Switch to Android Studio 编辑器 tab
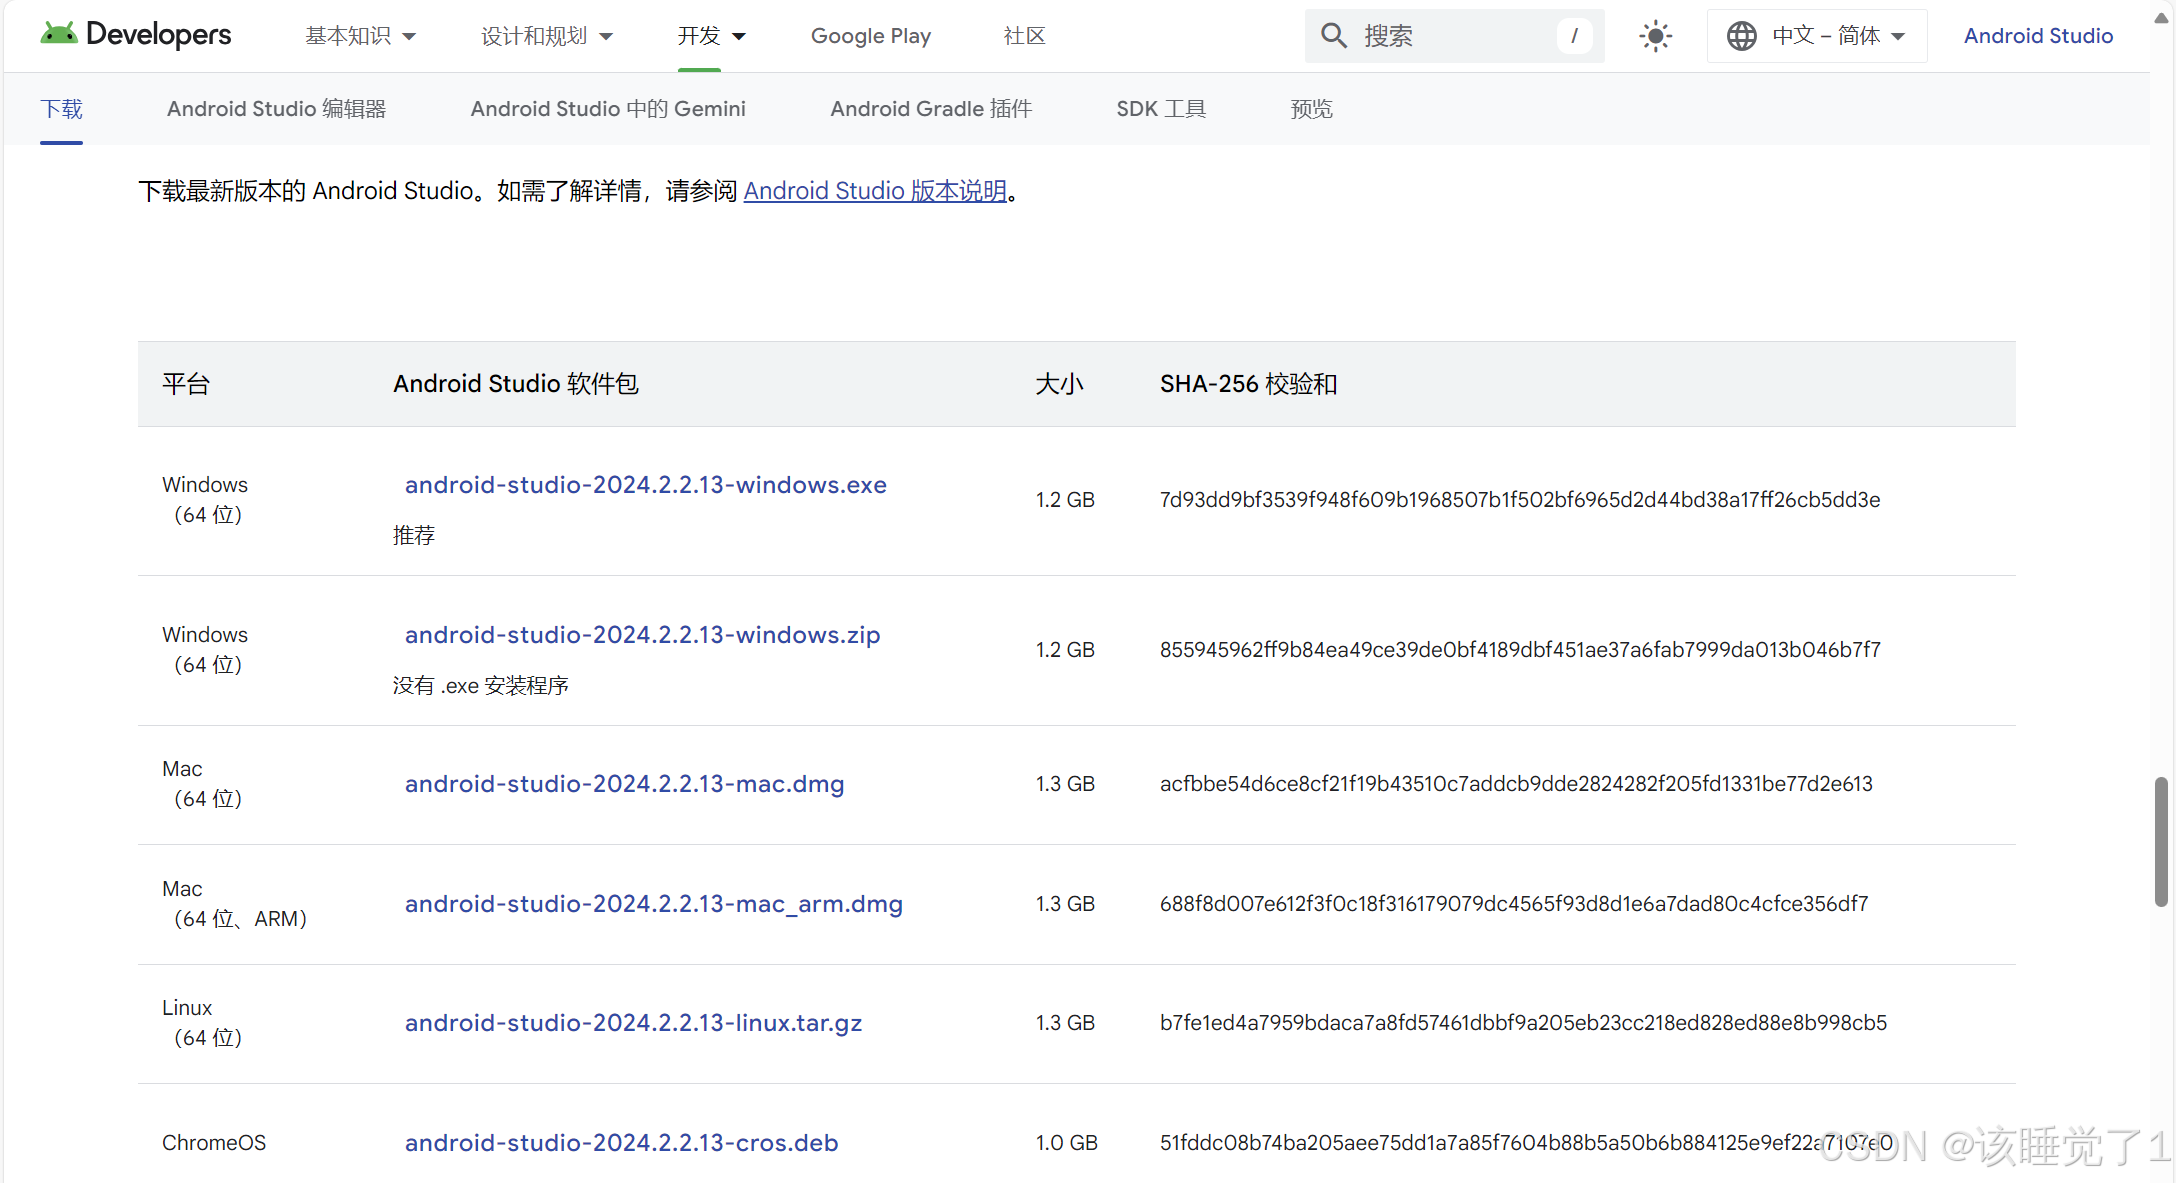 [276, 109]
